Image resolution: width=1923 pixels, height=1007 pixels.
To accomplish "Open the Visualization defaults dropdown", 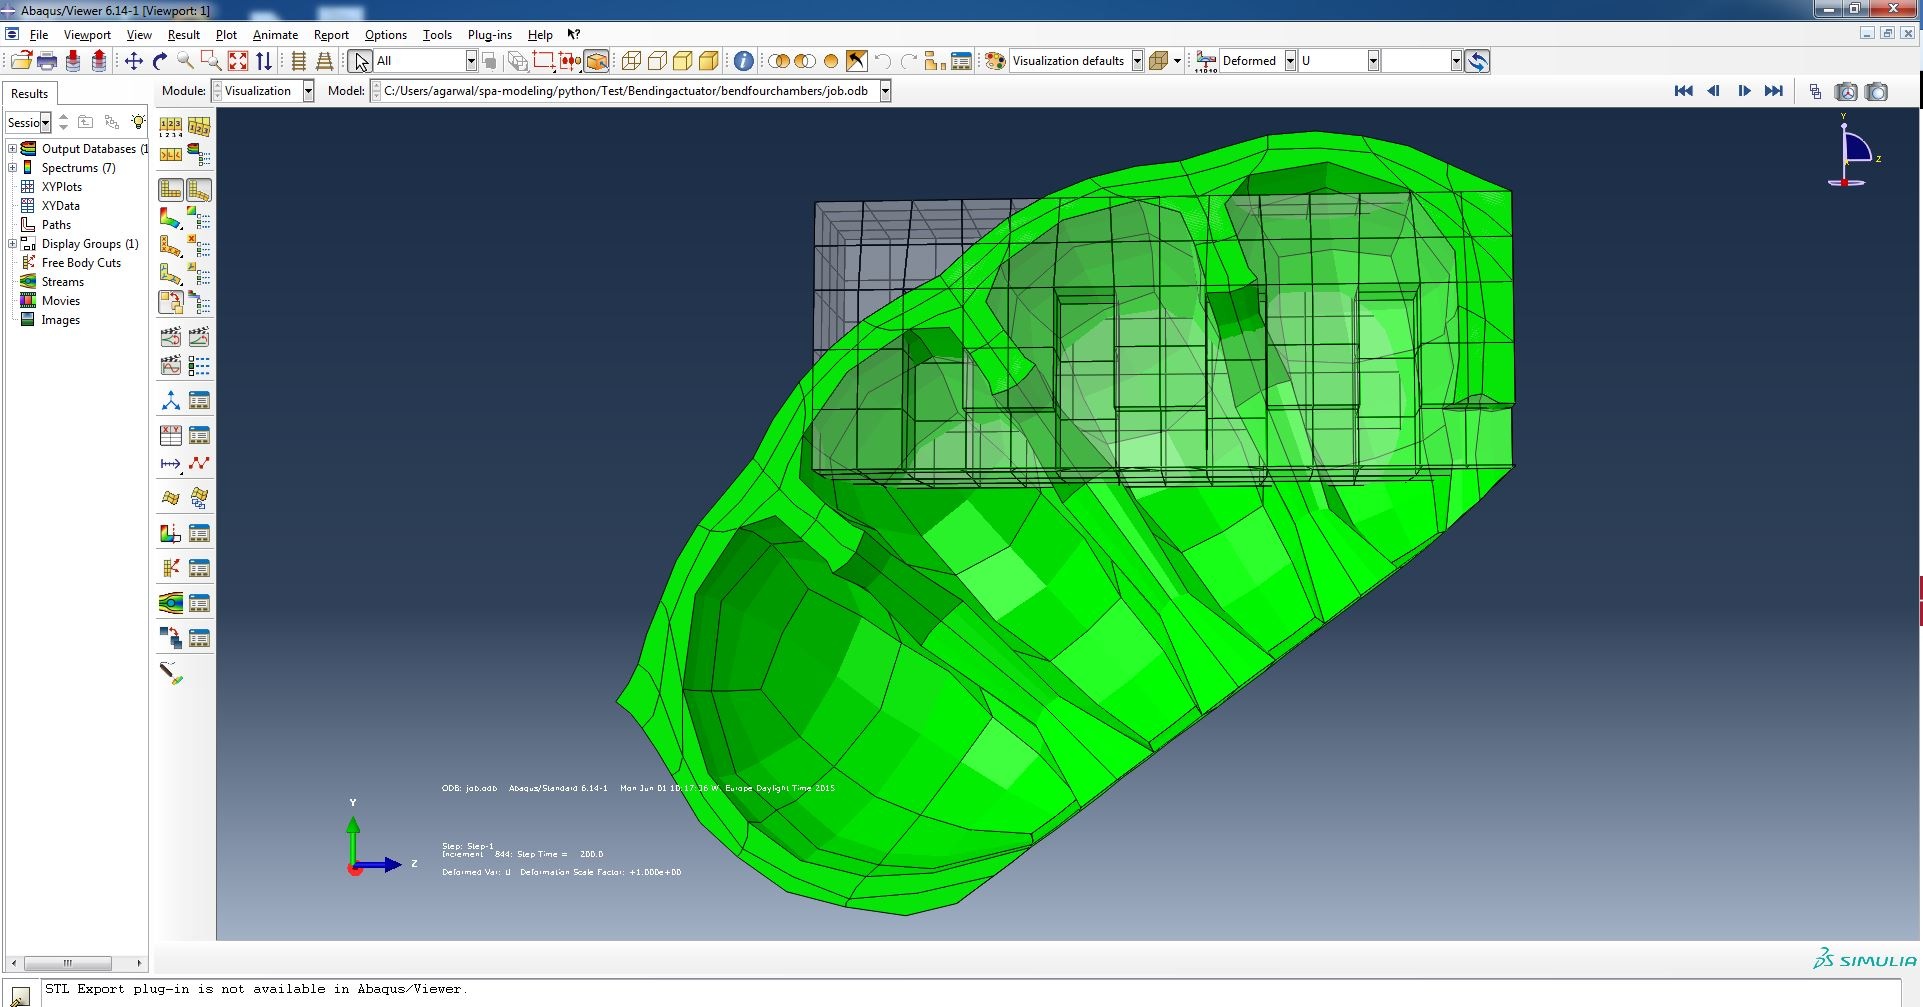I will [x=1076, y=61].
